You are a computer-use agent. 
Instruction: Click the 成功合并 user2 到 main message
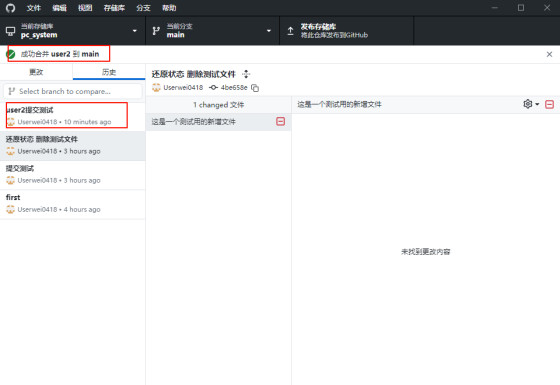pos(60,54)
